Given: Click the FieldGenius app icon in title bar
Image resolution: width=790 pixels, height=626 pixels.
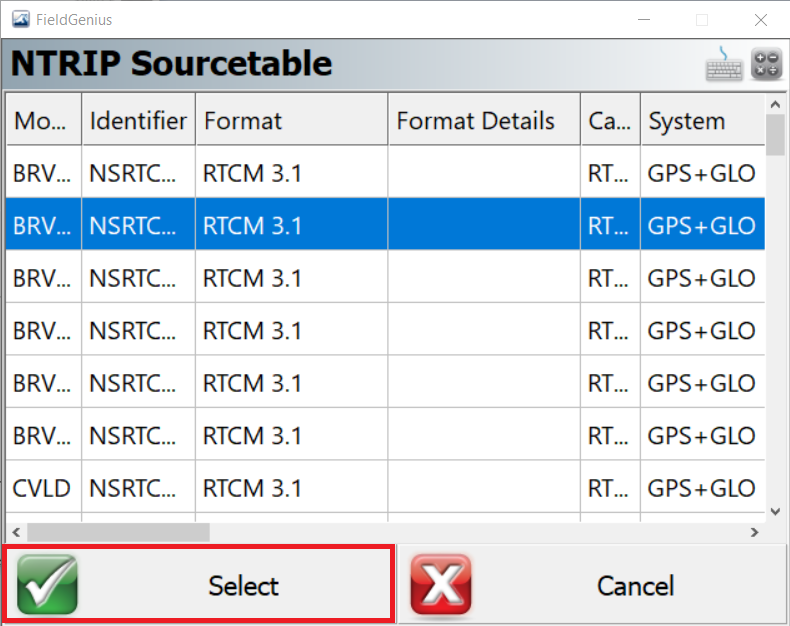Looking at the screenshot, I should click(21, 20).
